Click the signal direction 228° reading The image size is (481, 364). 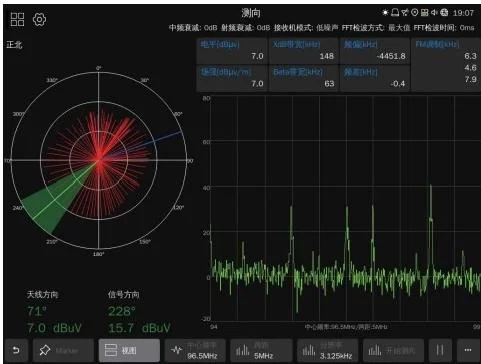tap(122, 311)
